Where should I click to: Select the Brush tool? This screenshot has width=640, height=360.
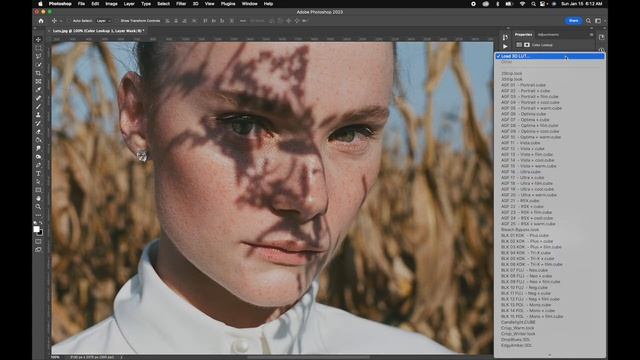[x=38, y=107]
